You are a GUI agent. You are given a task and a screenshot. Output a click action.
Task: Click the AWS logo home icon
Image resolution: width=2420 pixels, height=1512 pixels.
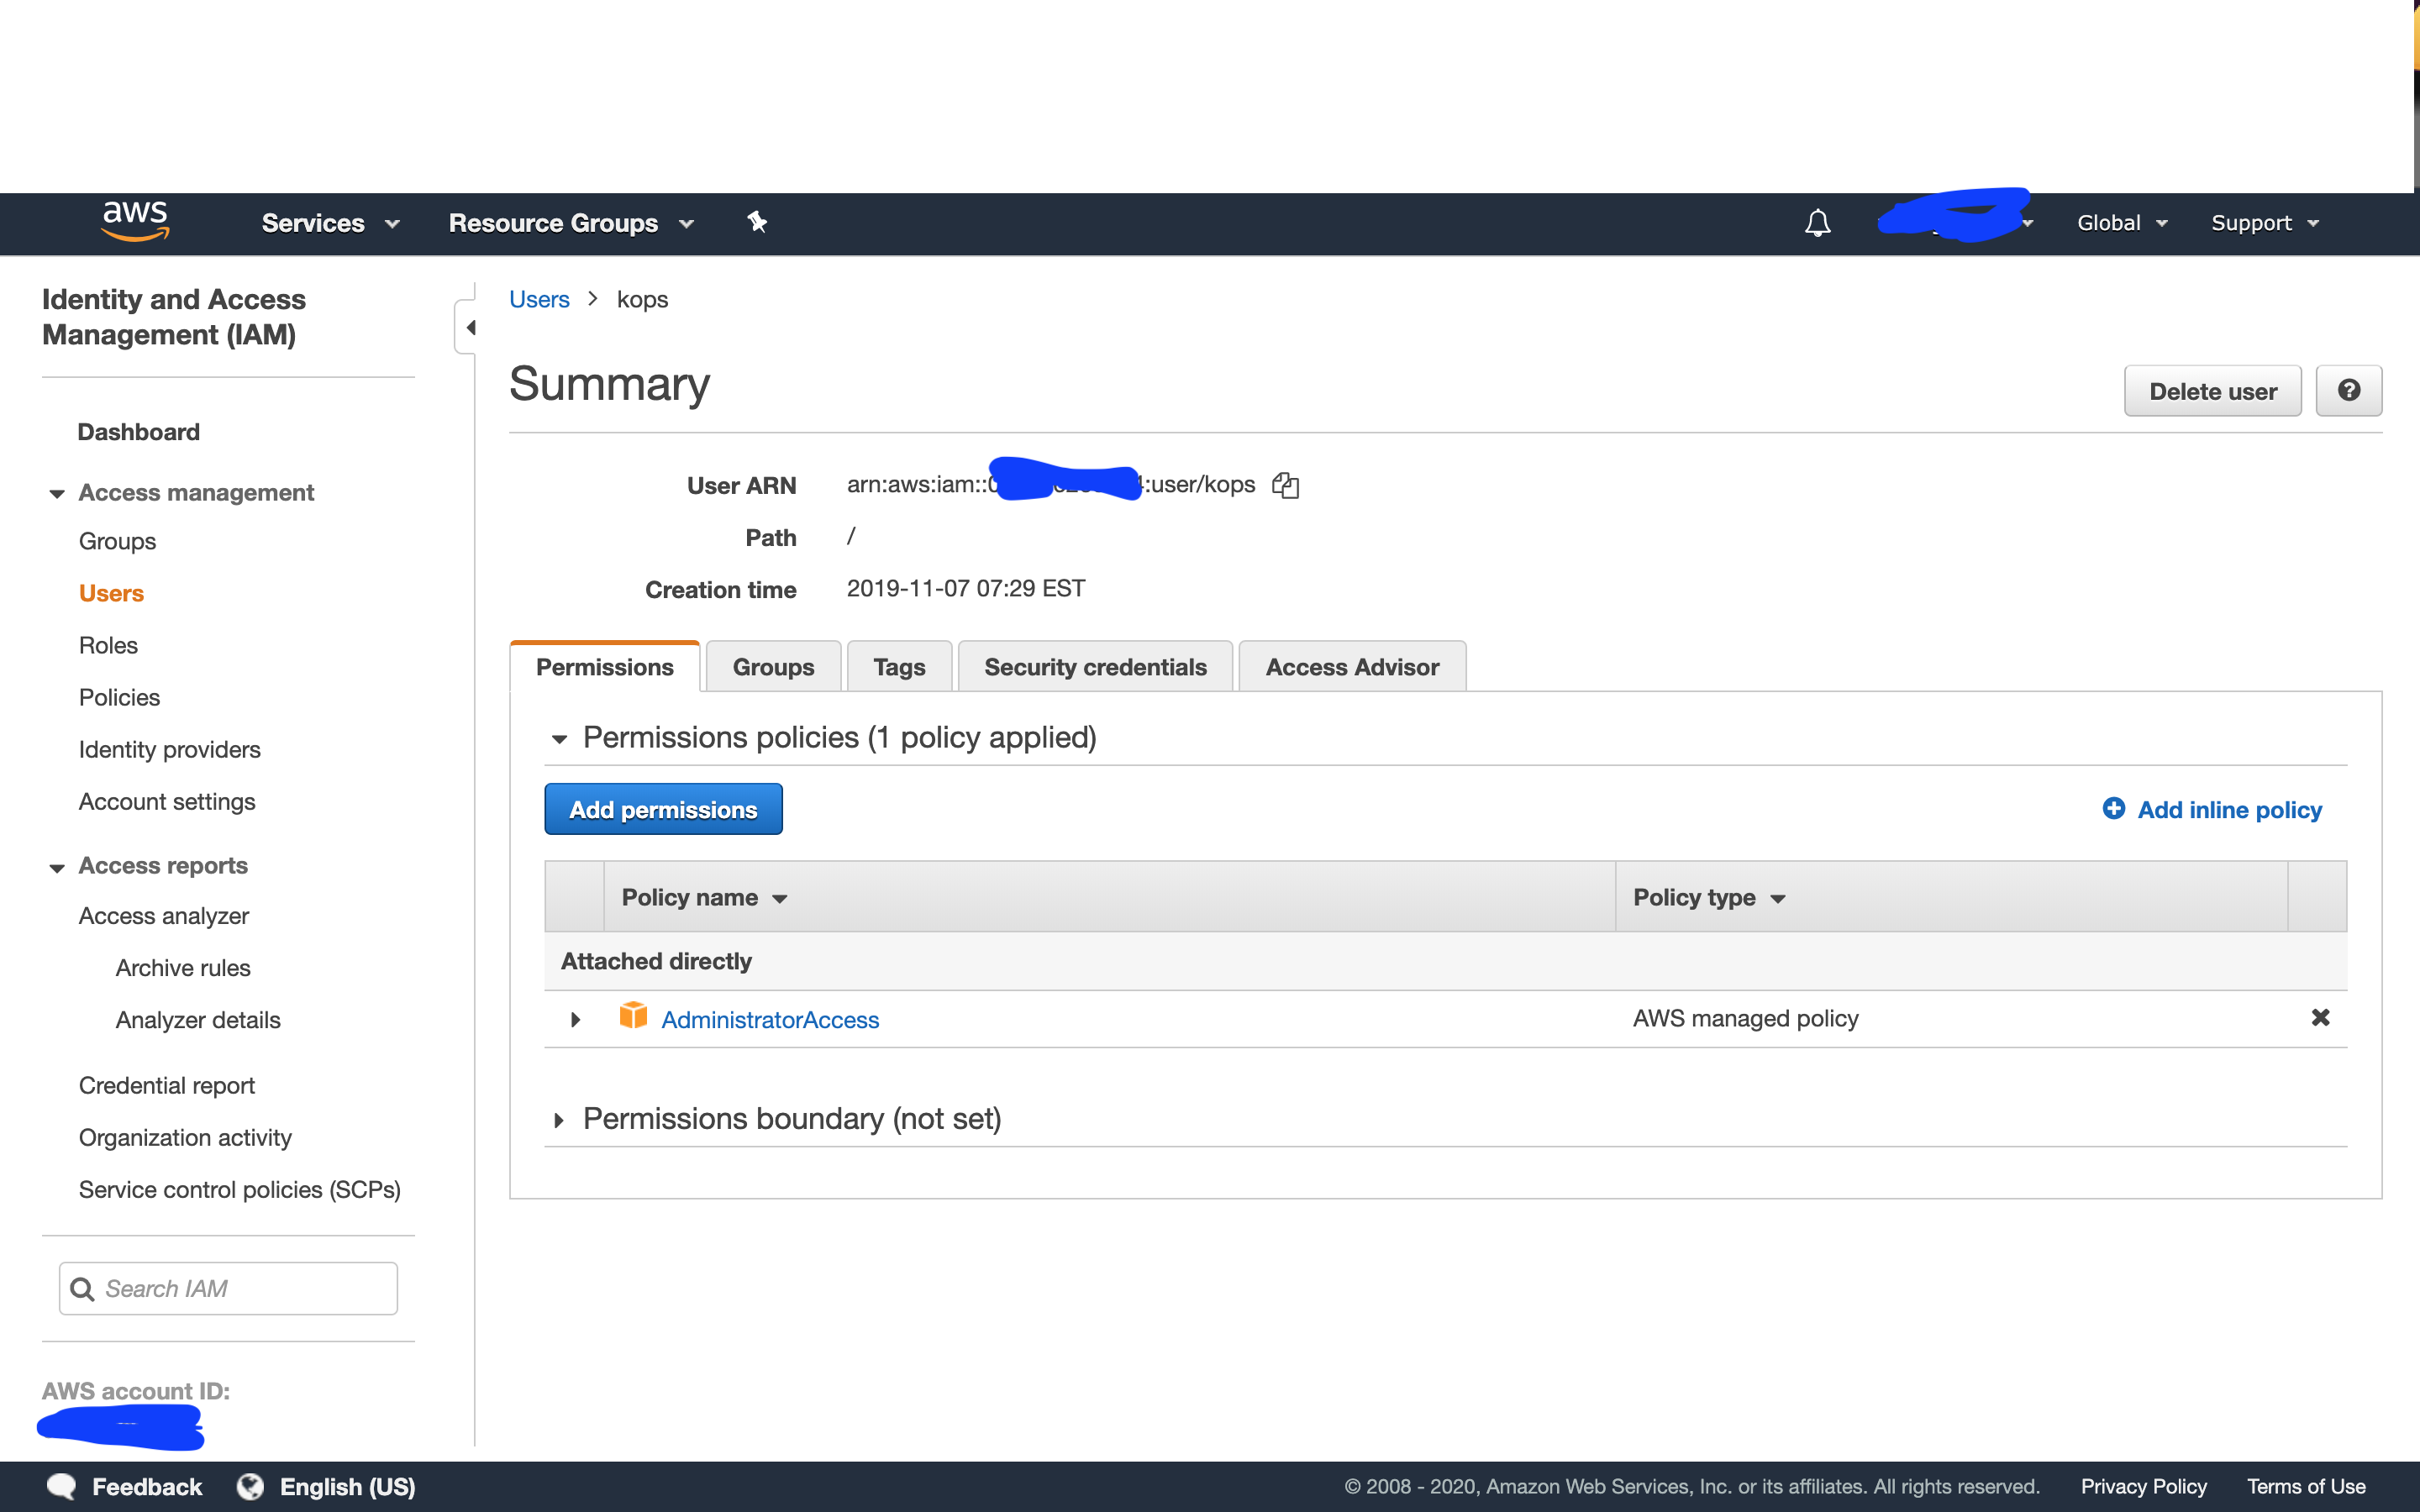coord(135,221)
